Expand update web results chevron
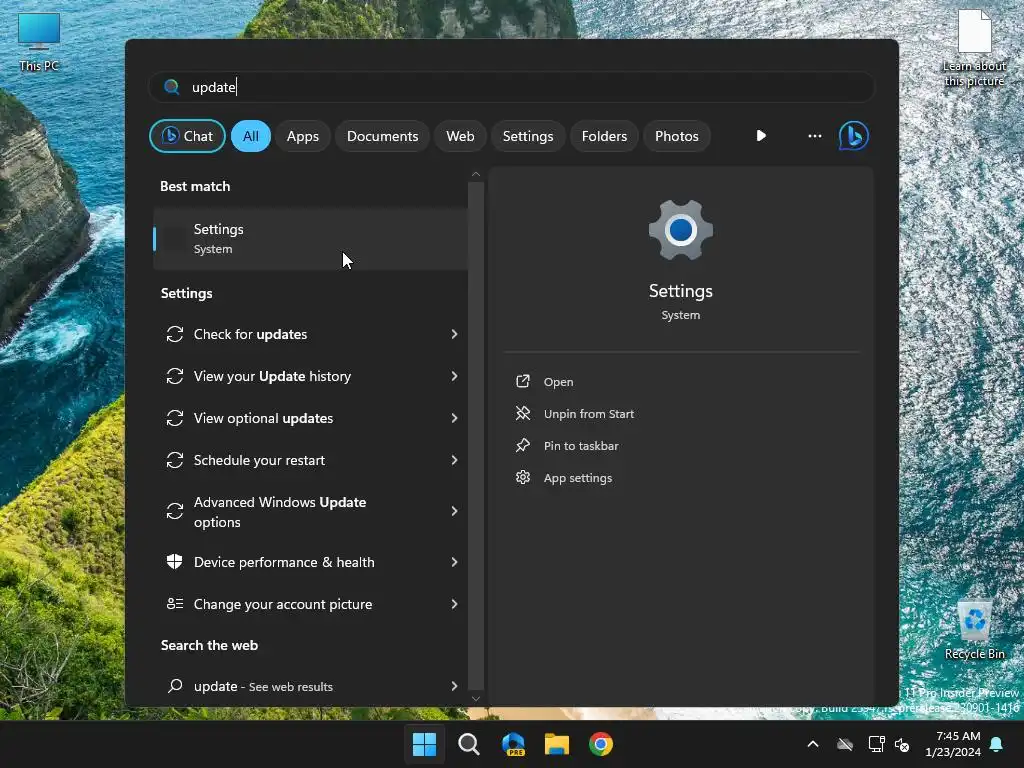The image size is (1024, 768). [x=454, y=686]
